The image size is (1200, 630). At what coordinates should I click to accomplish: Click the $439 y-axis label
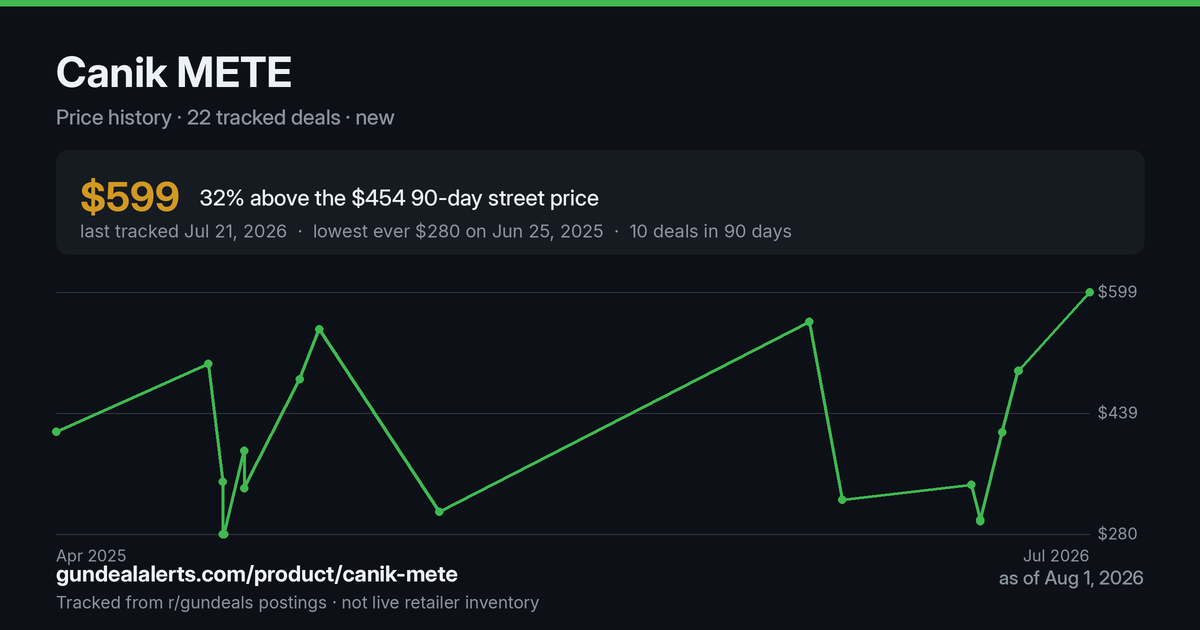1118,413
